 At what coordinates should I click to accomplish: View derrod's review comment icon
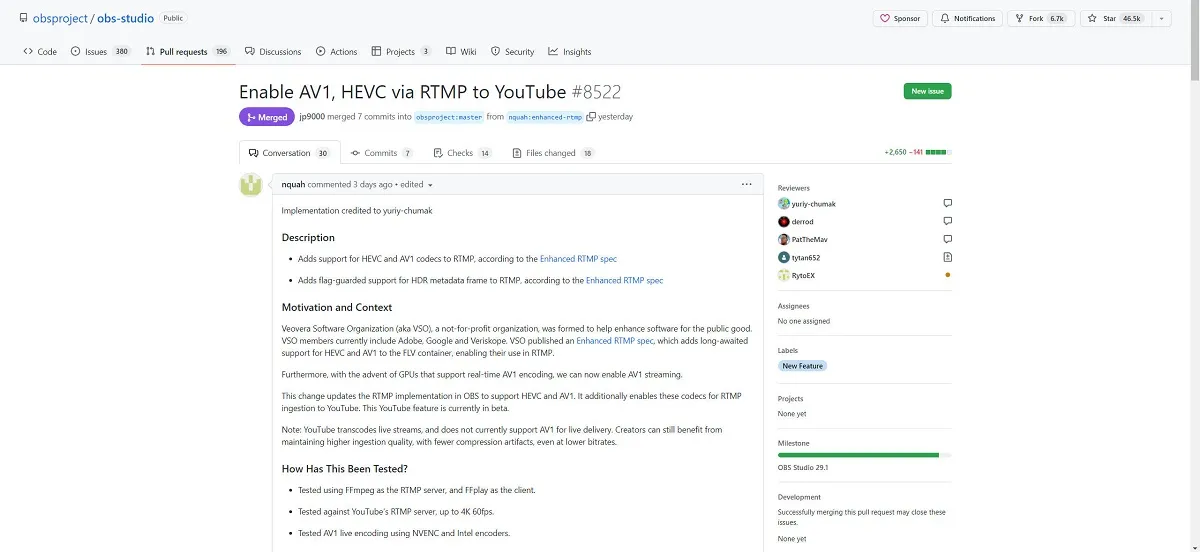coord(947,221)
